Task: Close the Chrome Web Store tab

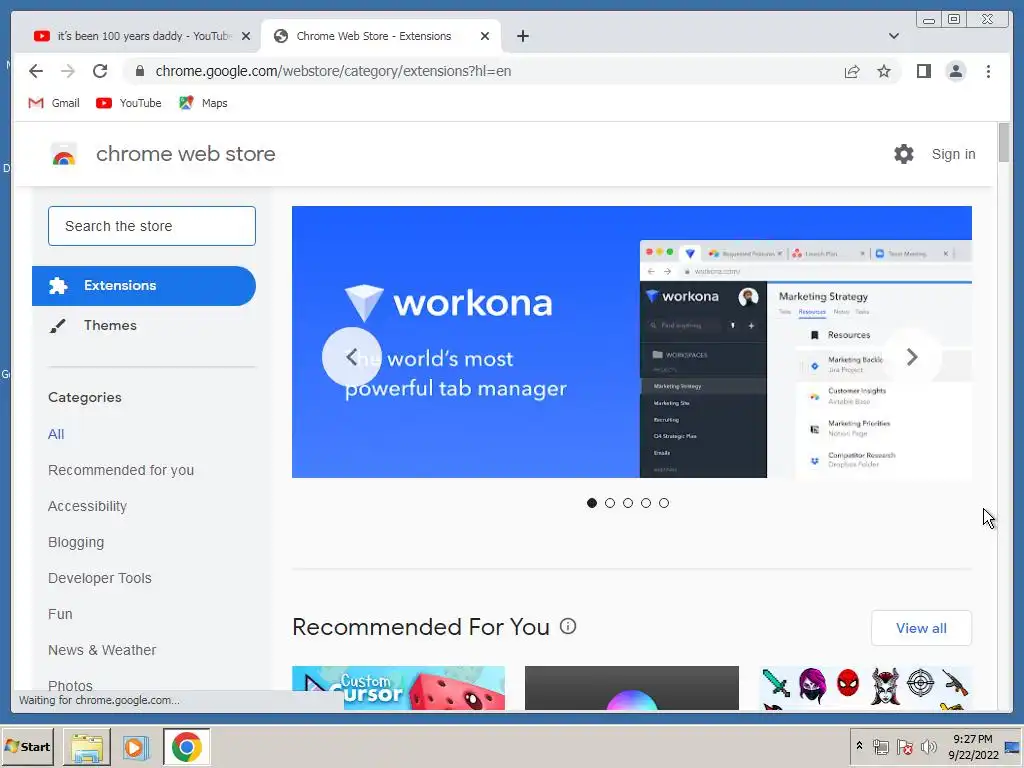Action: pos(485,36)
